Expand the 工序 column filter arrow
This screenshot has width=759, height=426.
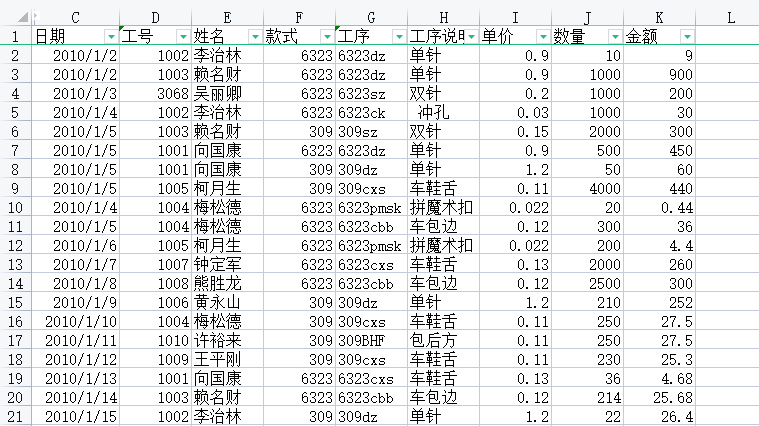coord(398,37)
